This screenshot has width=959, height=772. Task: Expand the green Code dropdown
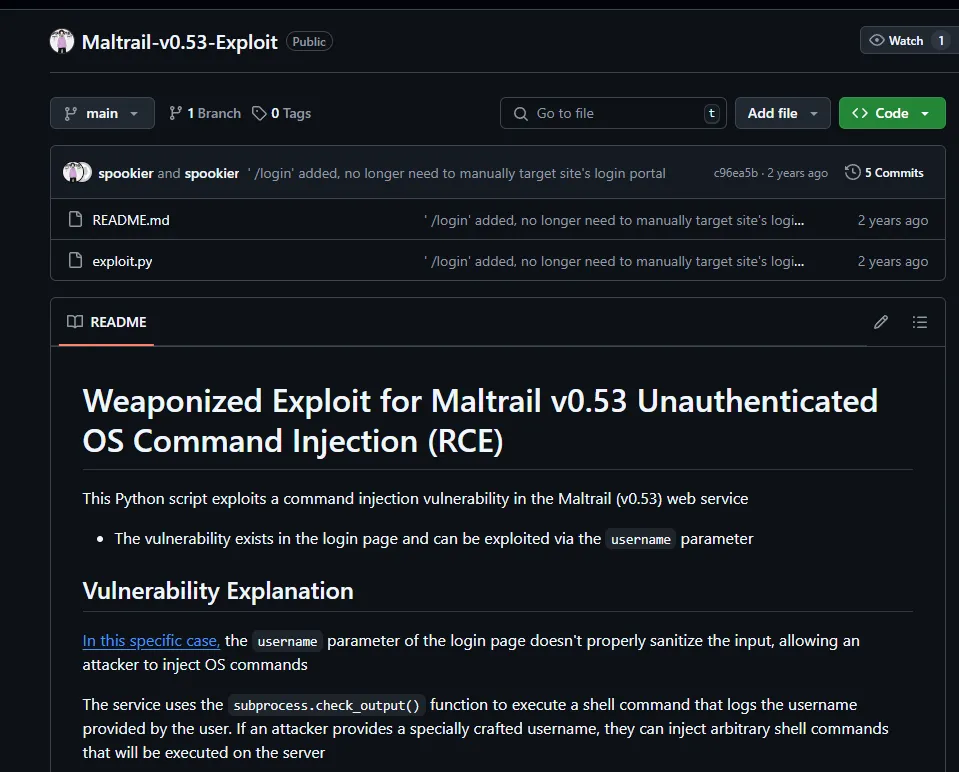pyautogui.click(x=892, y=113)
